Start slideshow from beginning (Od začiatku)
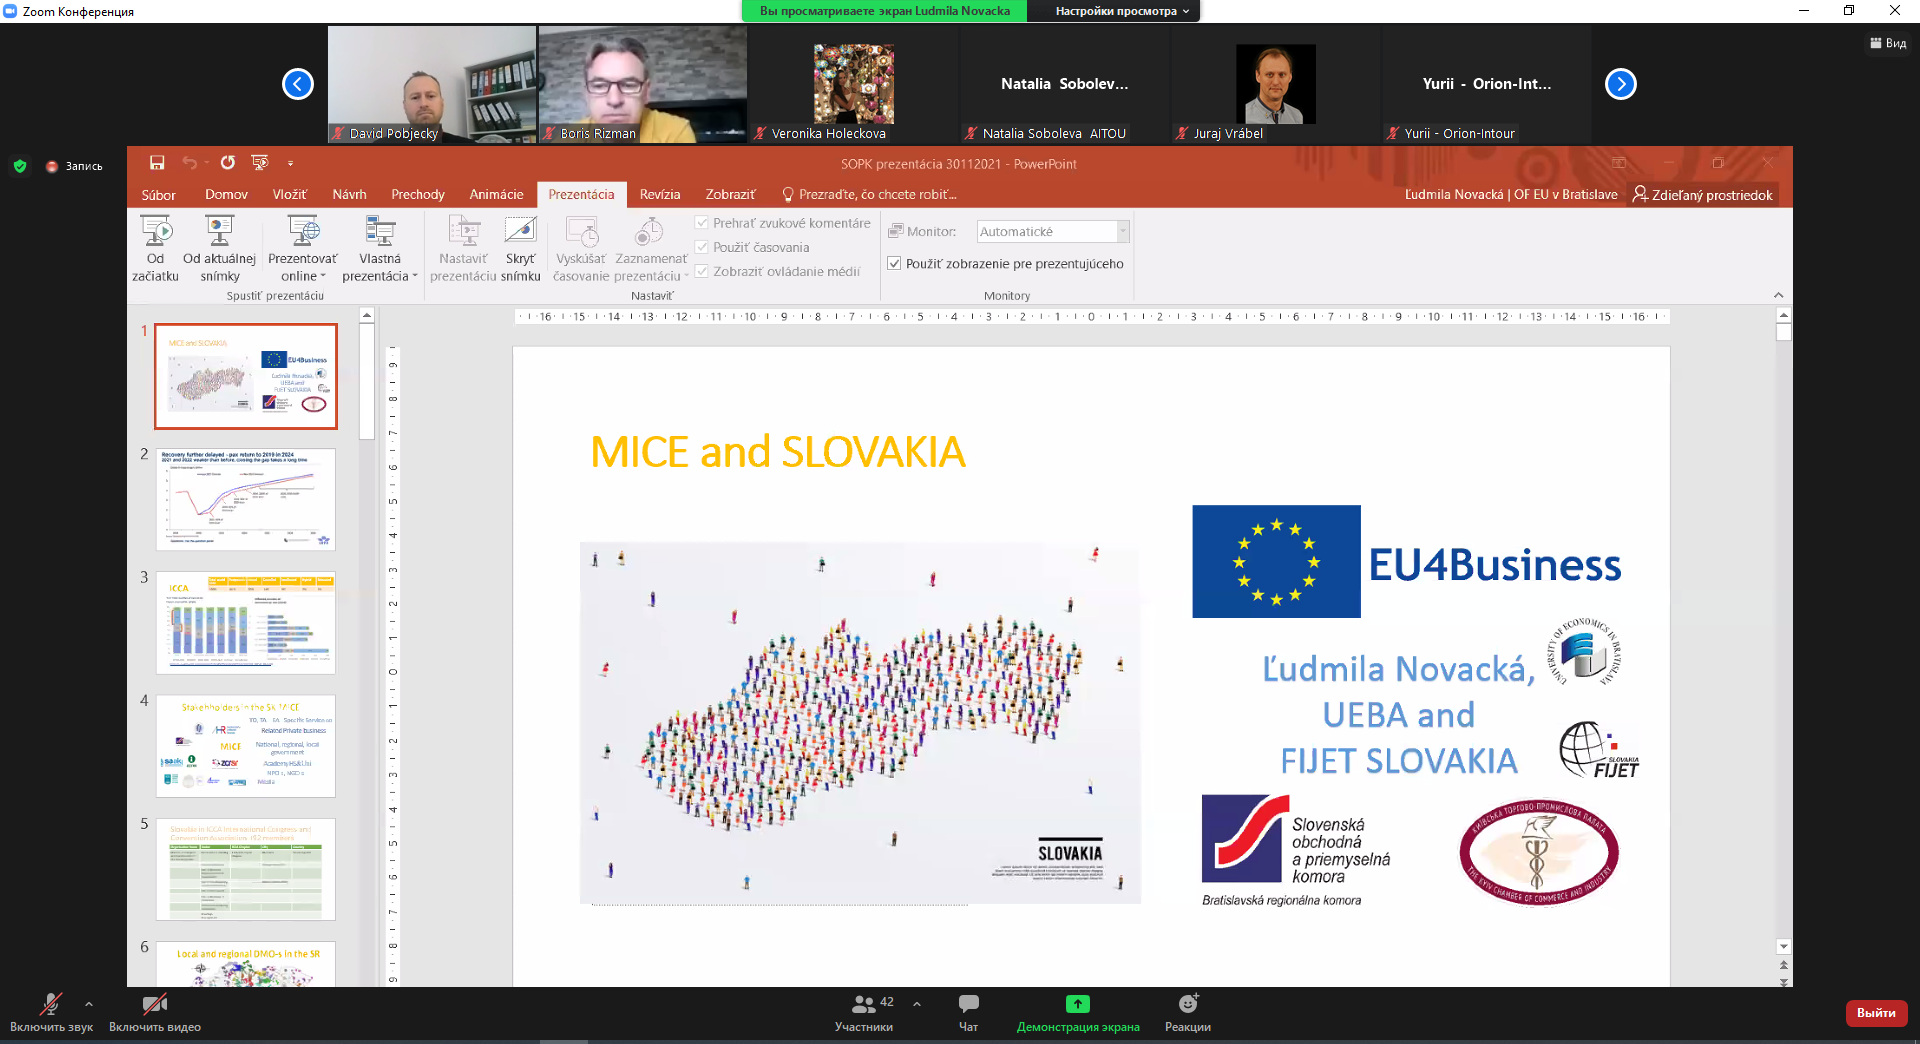The width and height of the screenshot is (1920, 1044). [x=155, y=248]
